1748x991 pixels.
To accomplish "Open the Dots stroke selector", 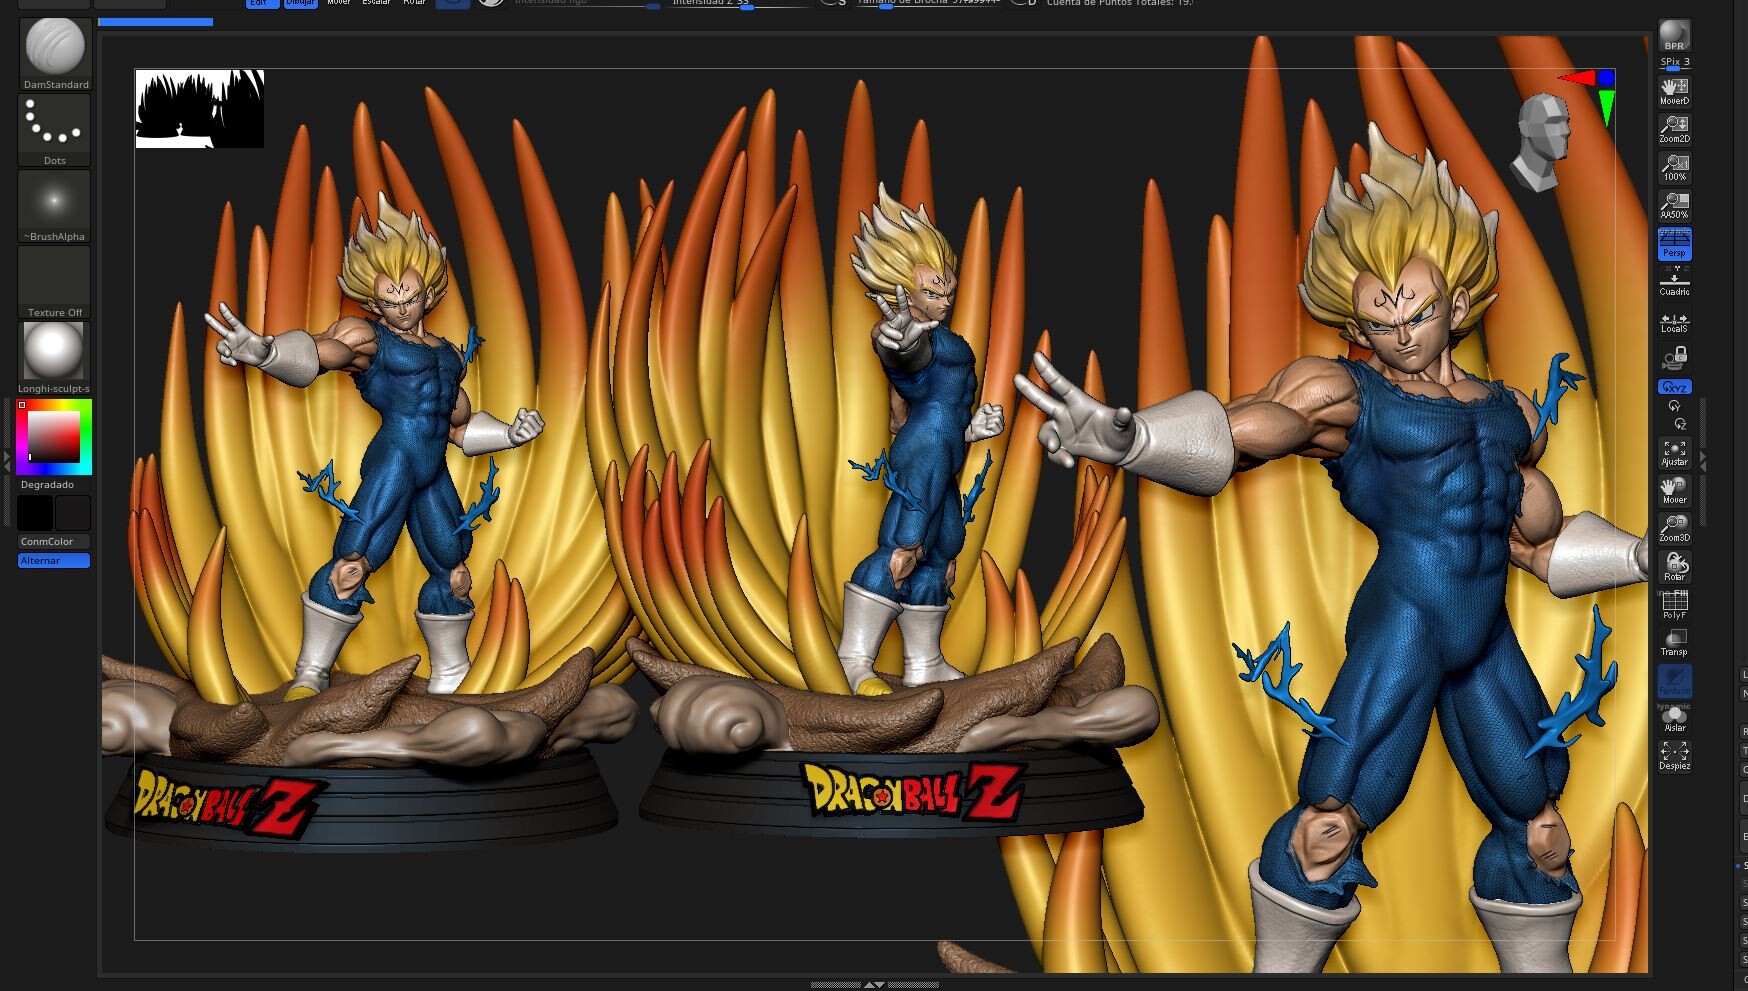I will (54, 122).
